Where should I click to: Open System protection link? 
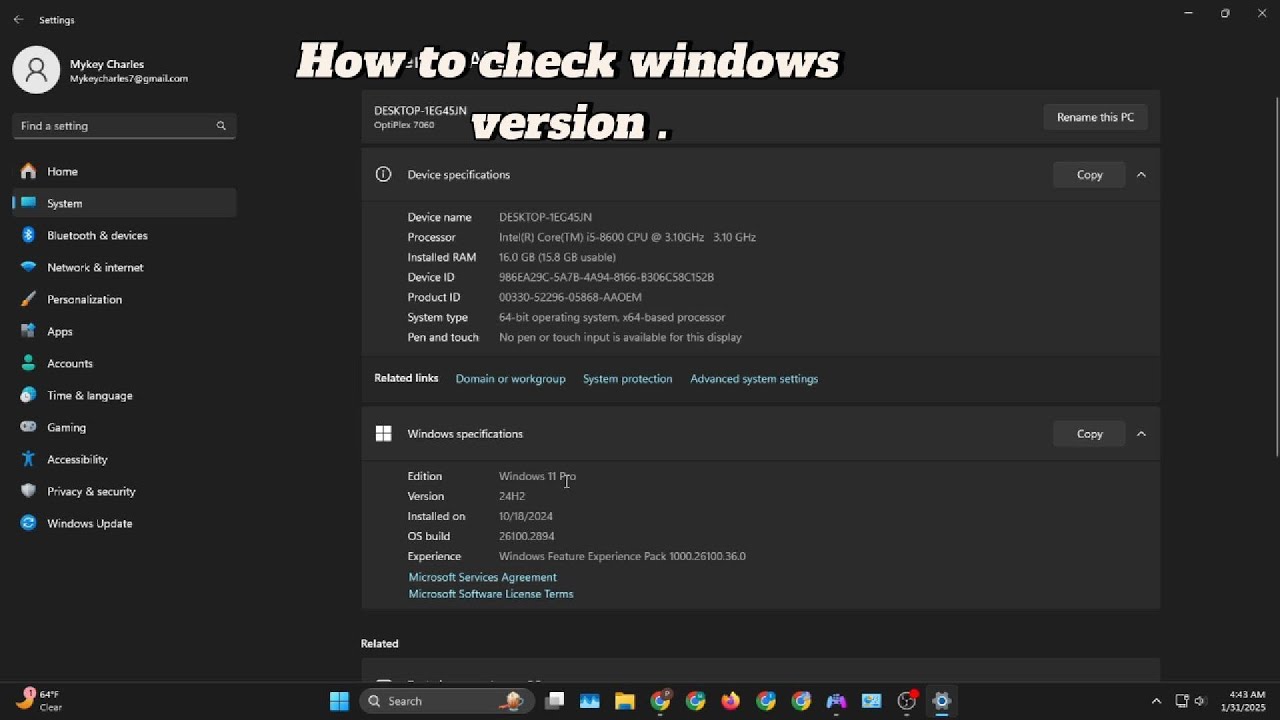(627, 379)
